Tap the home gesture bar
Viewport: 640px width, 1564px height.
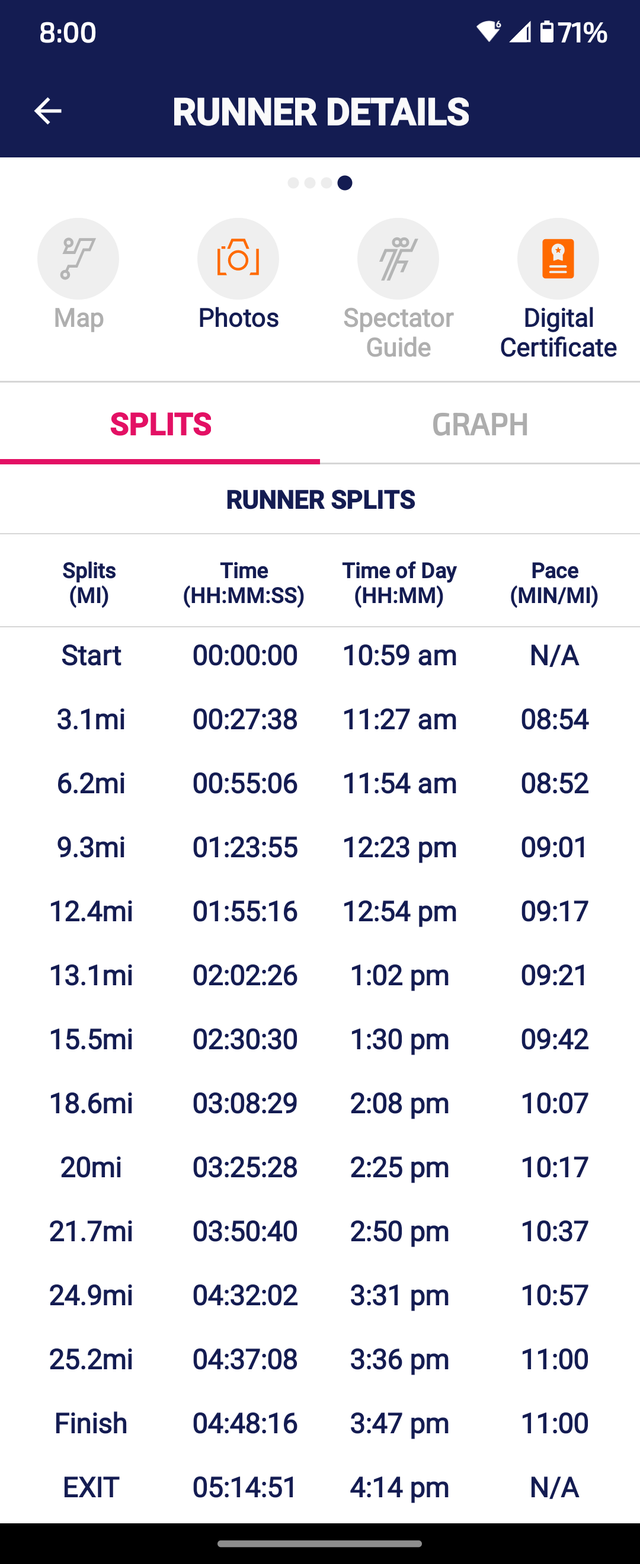320,1544
